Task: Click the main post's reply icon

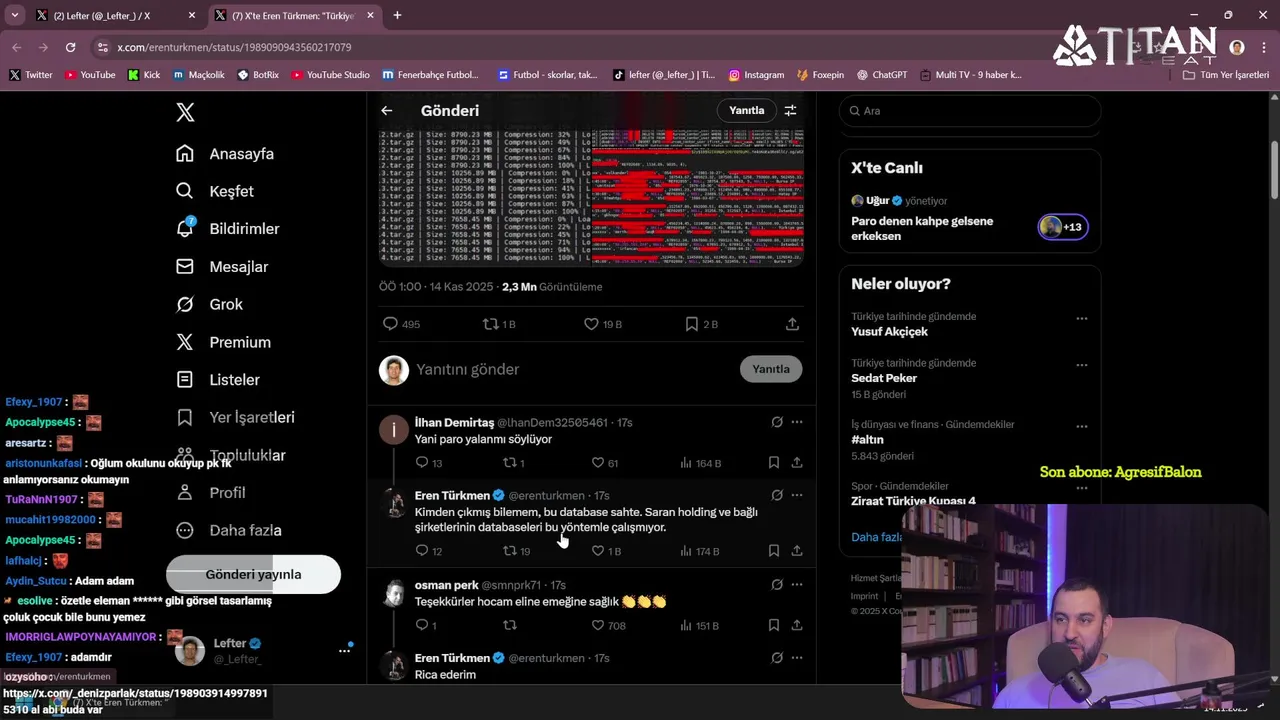Action: click(390, 324)
